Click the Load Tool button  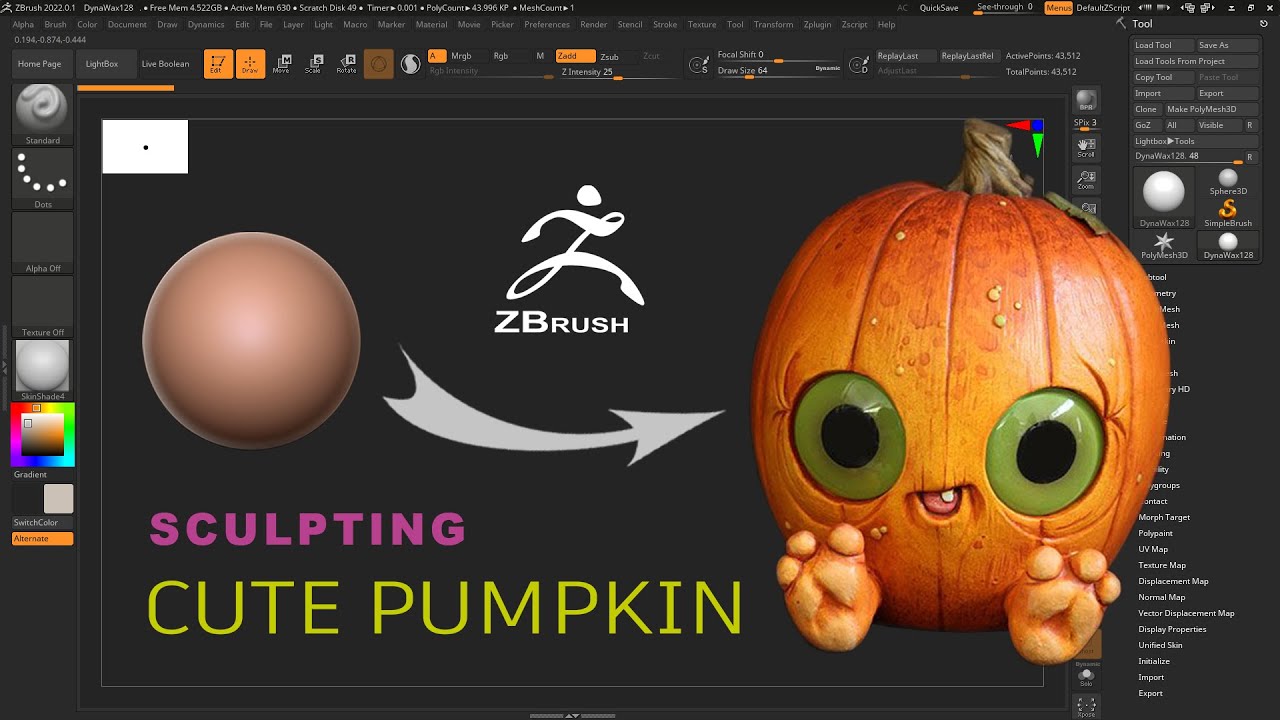coord(1162,45)
